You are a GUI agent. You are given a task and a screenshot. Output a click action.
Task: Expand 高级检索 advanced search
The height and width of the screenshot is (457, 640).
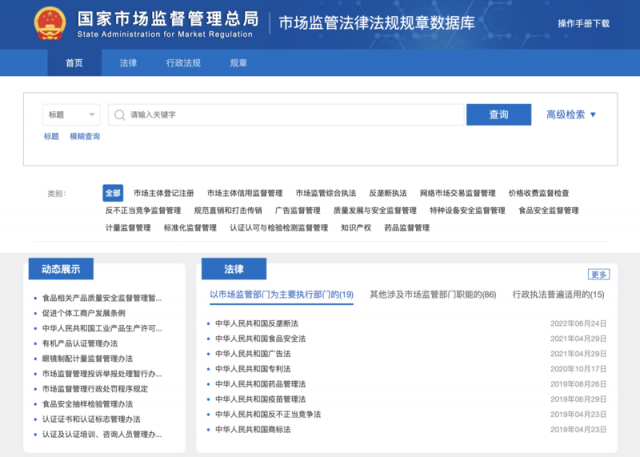pyautogui.click(x=571, y=115)
